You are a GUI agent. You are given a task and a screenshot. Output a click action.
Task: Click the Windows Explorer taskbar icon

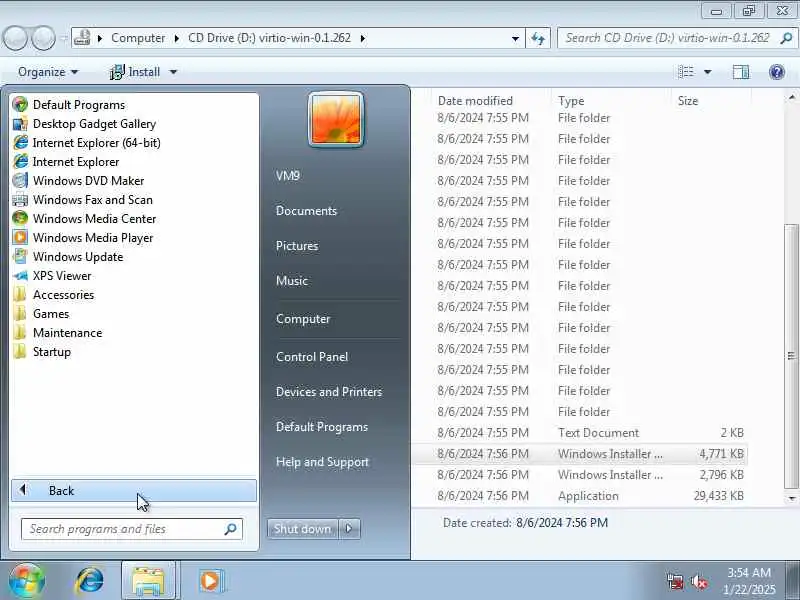coord(149,581)
